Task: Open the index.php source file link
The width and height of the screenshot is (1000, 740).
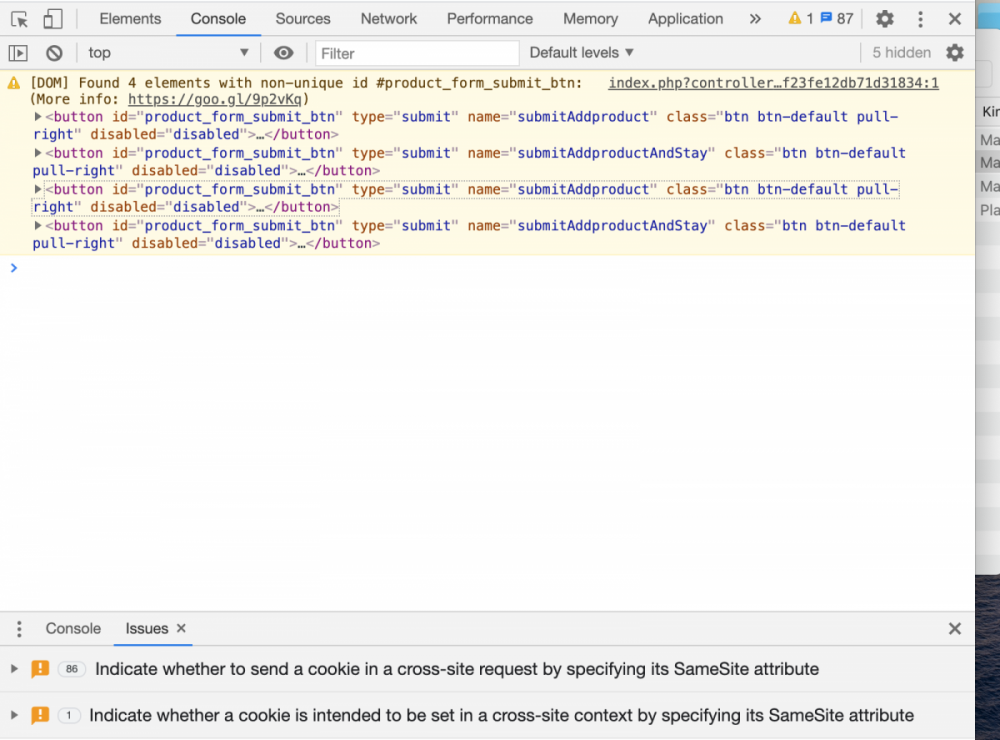Action: [x=773, y=84]
